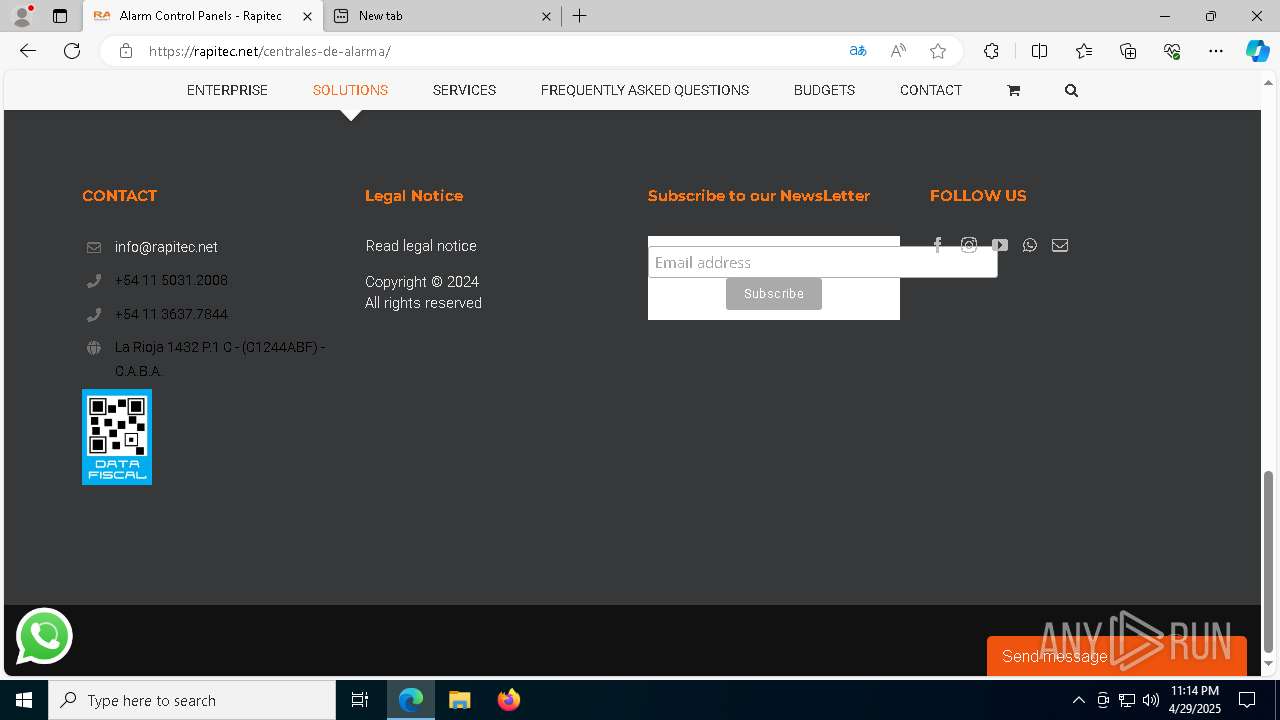
Task: Open the shopping cart icon in navigation
Action: point(1013,90)
